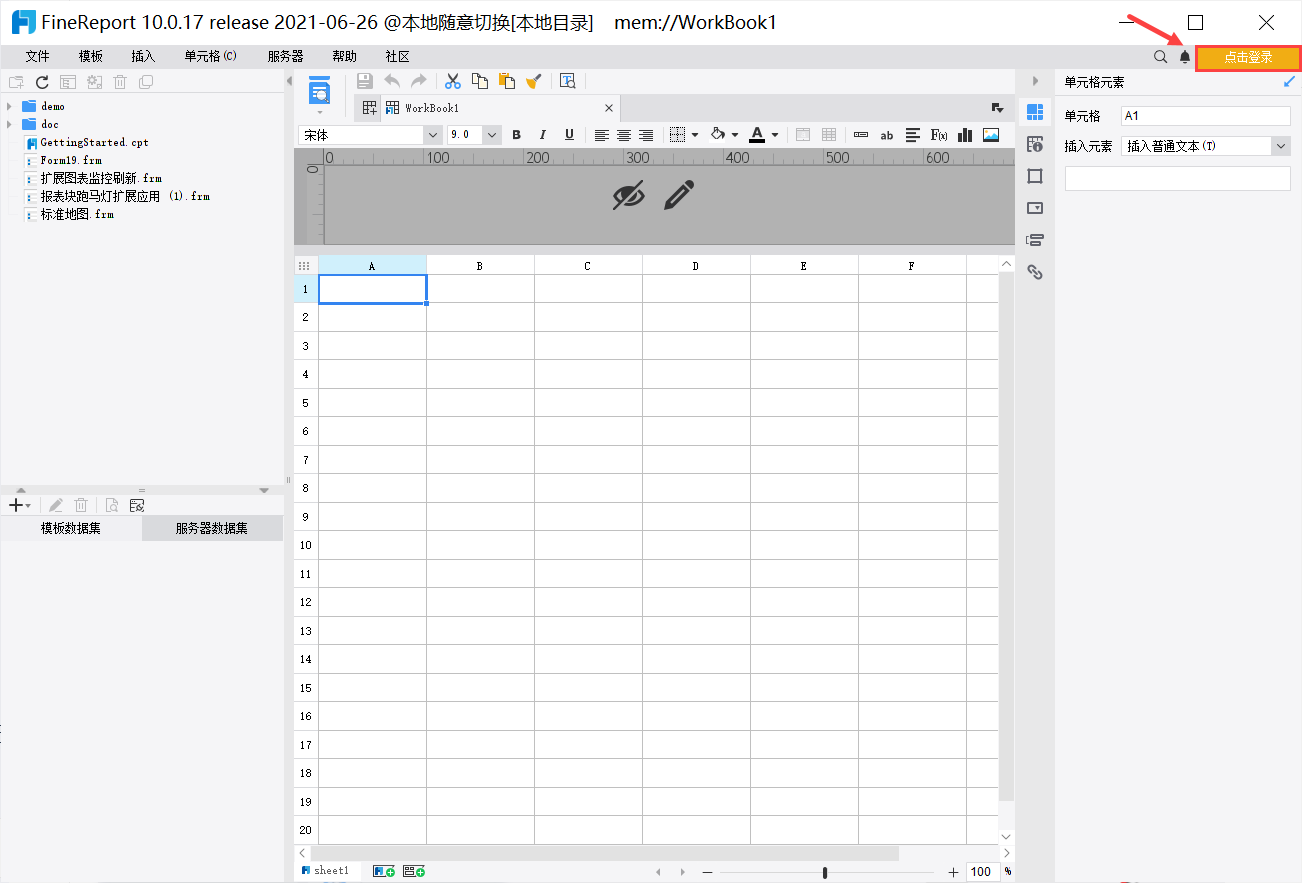The image size is (1302, 883).
Task: Open the cell attributes icon in the sidebar
Action: click(1035, 144)
